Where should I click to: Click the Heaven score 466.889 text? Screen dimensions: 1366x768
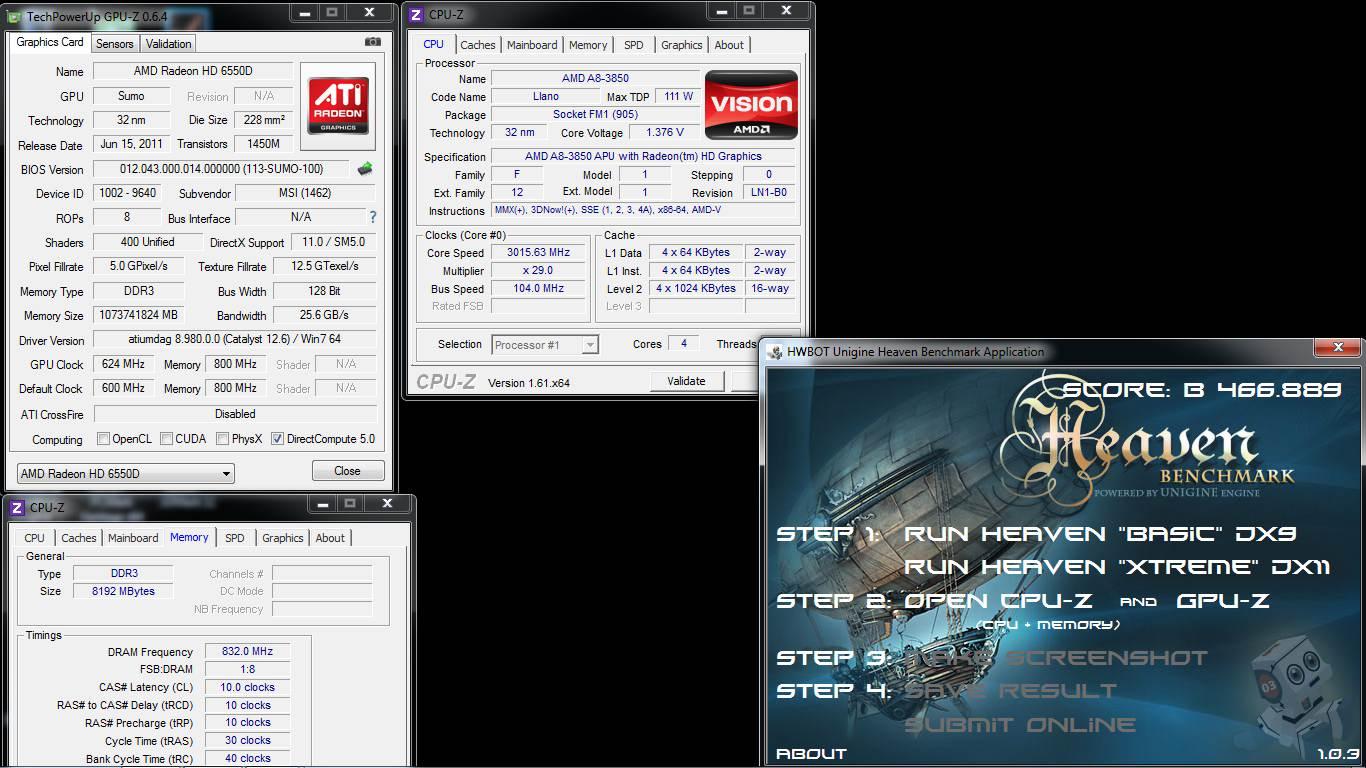(x=1202, y=390)
